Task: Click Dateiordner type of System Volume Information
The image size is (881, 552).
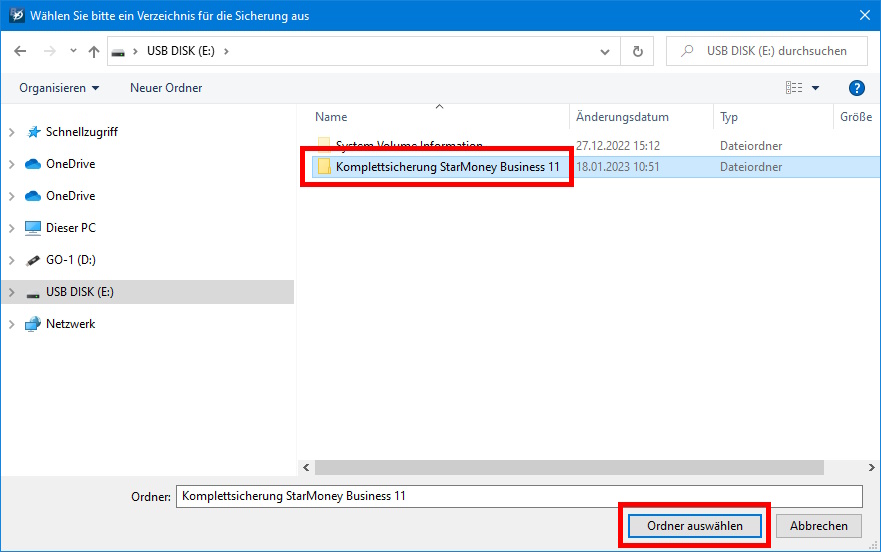Action: coord(751,146)
